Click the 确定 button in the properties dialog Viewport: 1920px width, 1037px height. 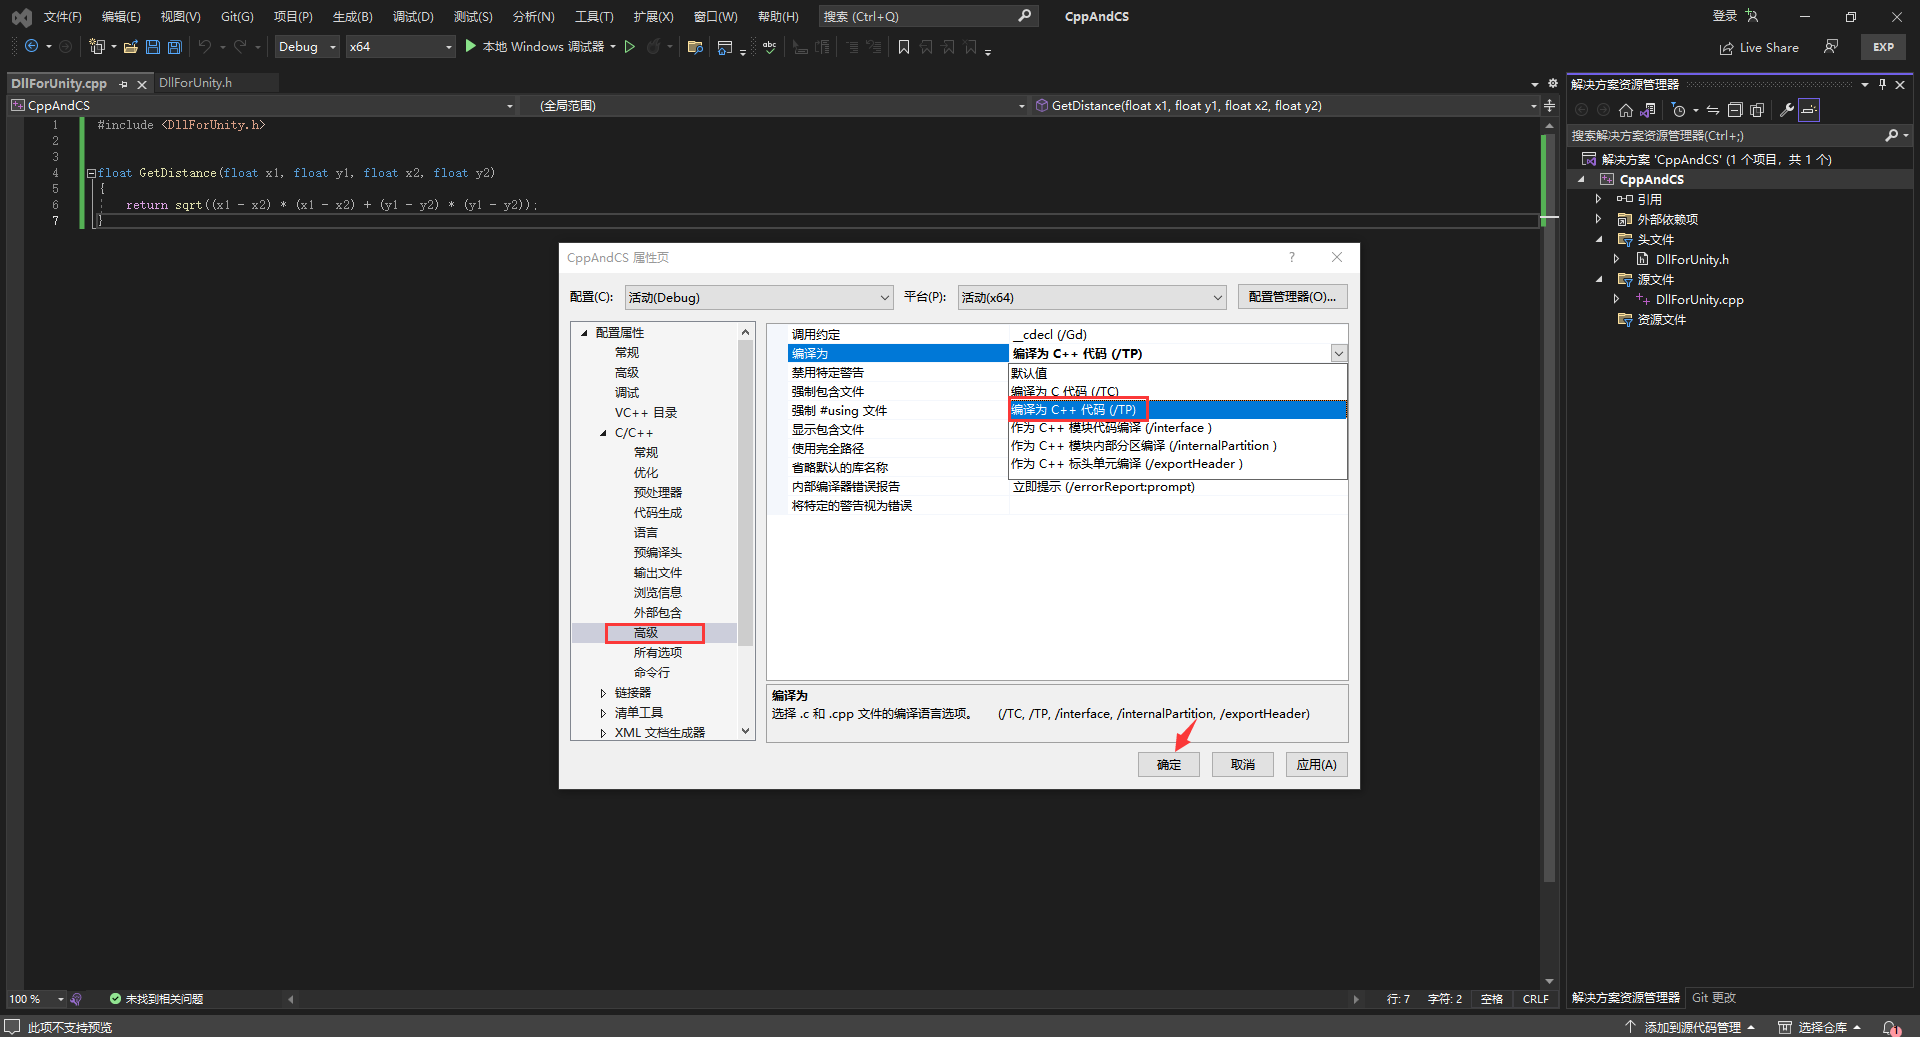(1167, 764)
